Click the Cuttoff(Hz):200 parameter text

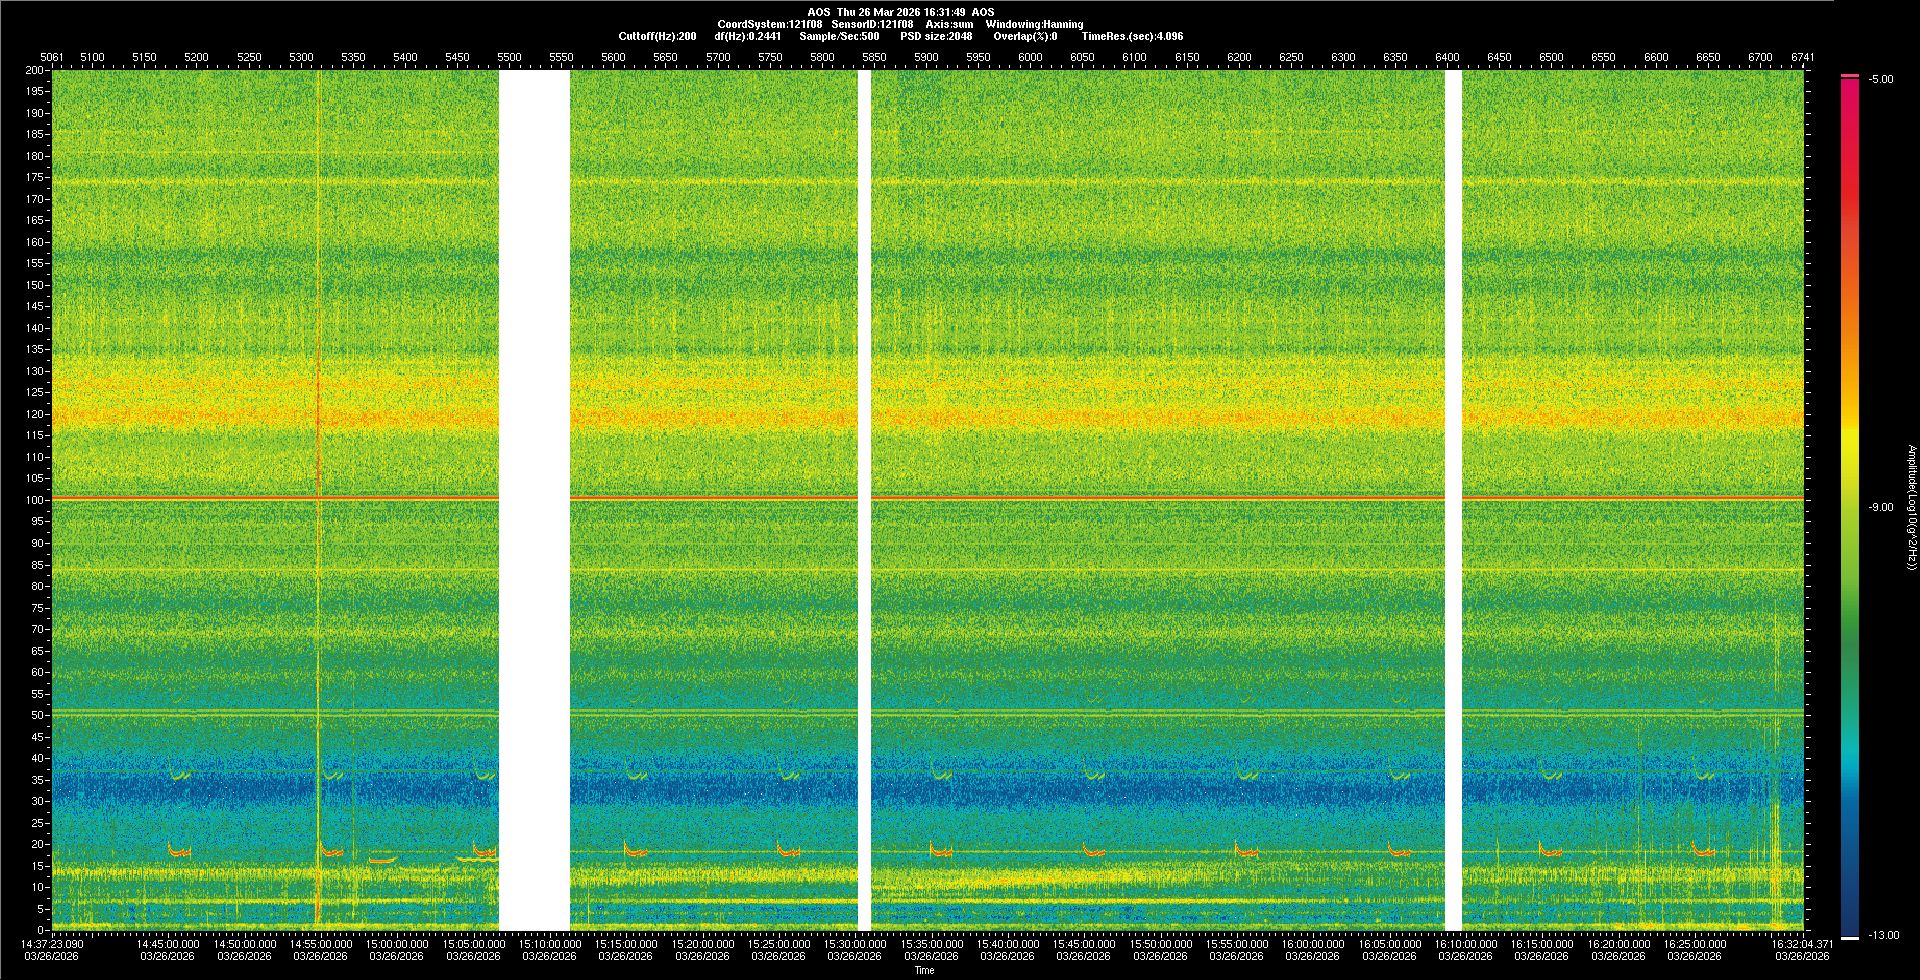pyautogui.click(x=657, y=36)
